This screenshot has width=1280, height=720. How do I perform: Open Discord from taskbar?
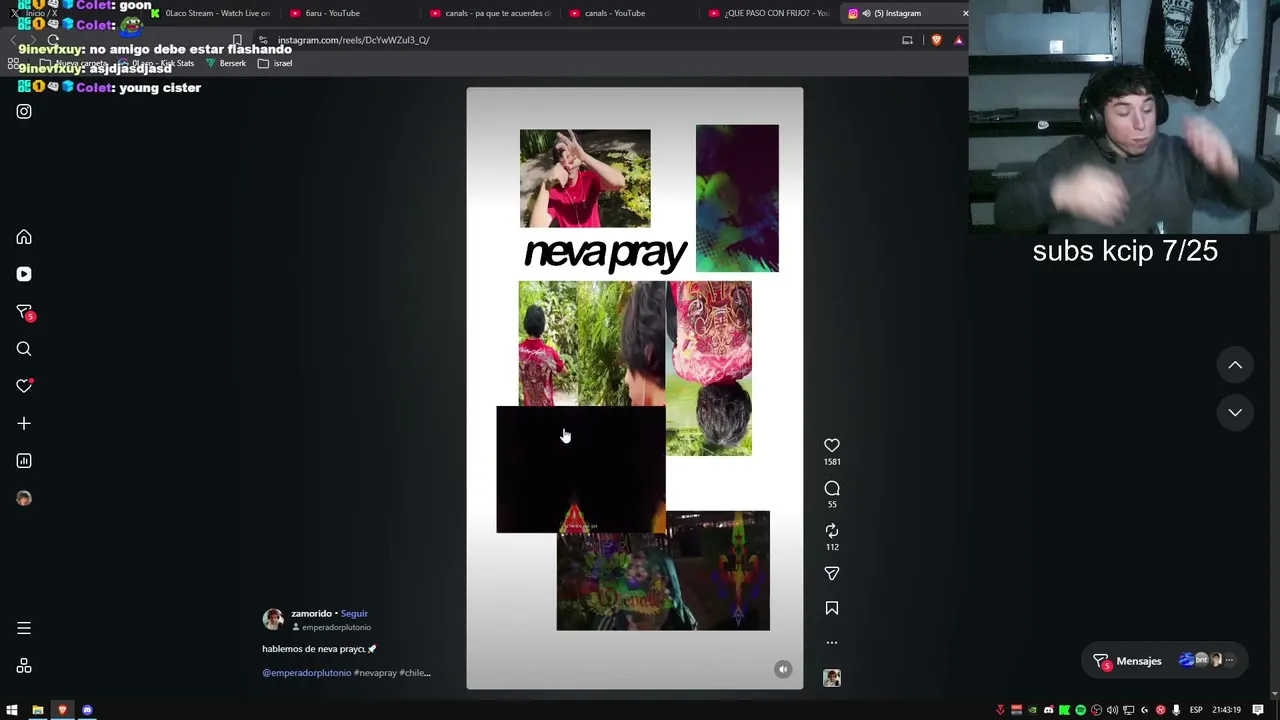click(87, 710)
